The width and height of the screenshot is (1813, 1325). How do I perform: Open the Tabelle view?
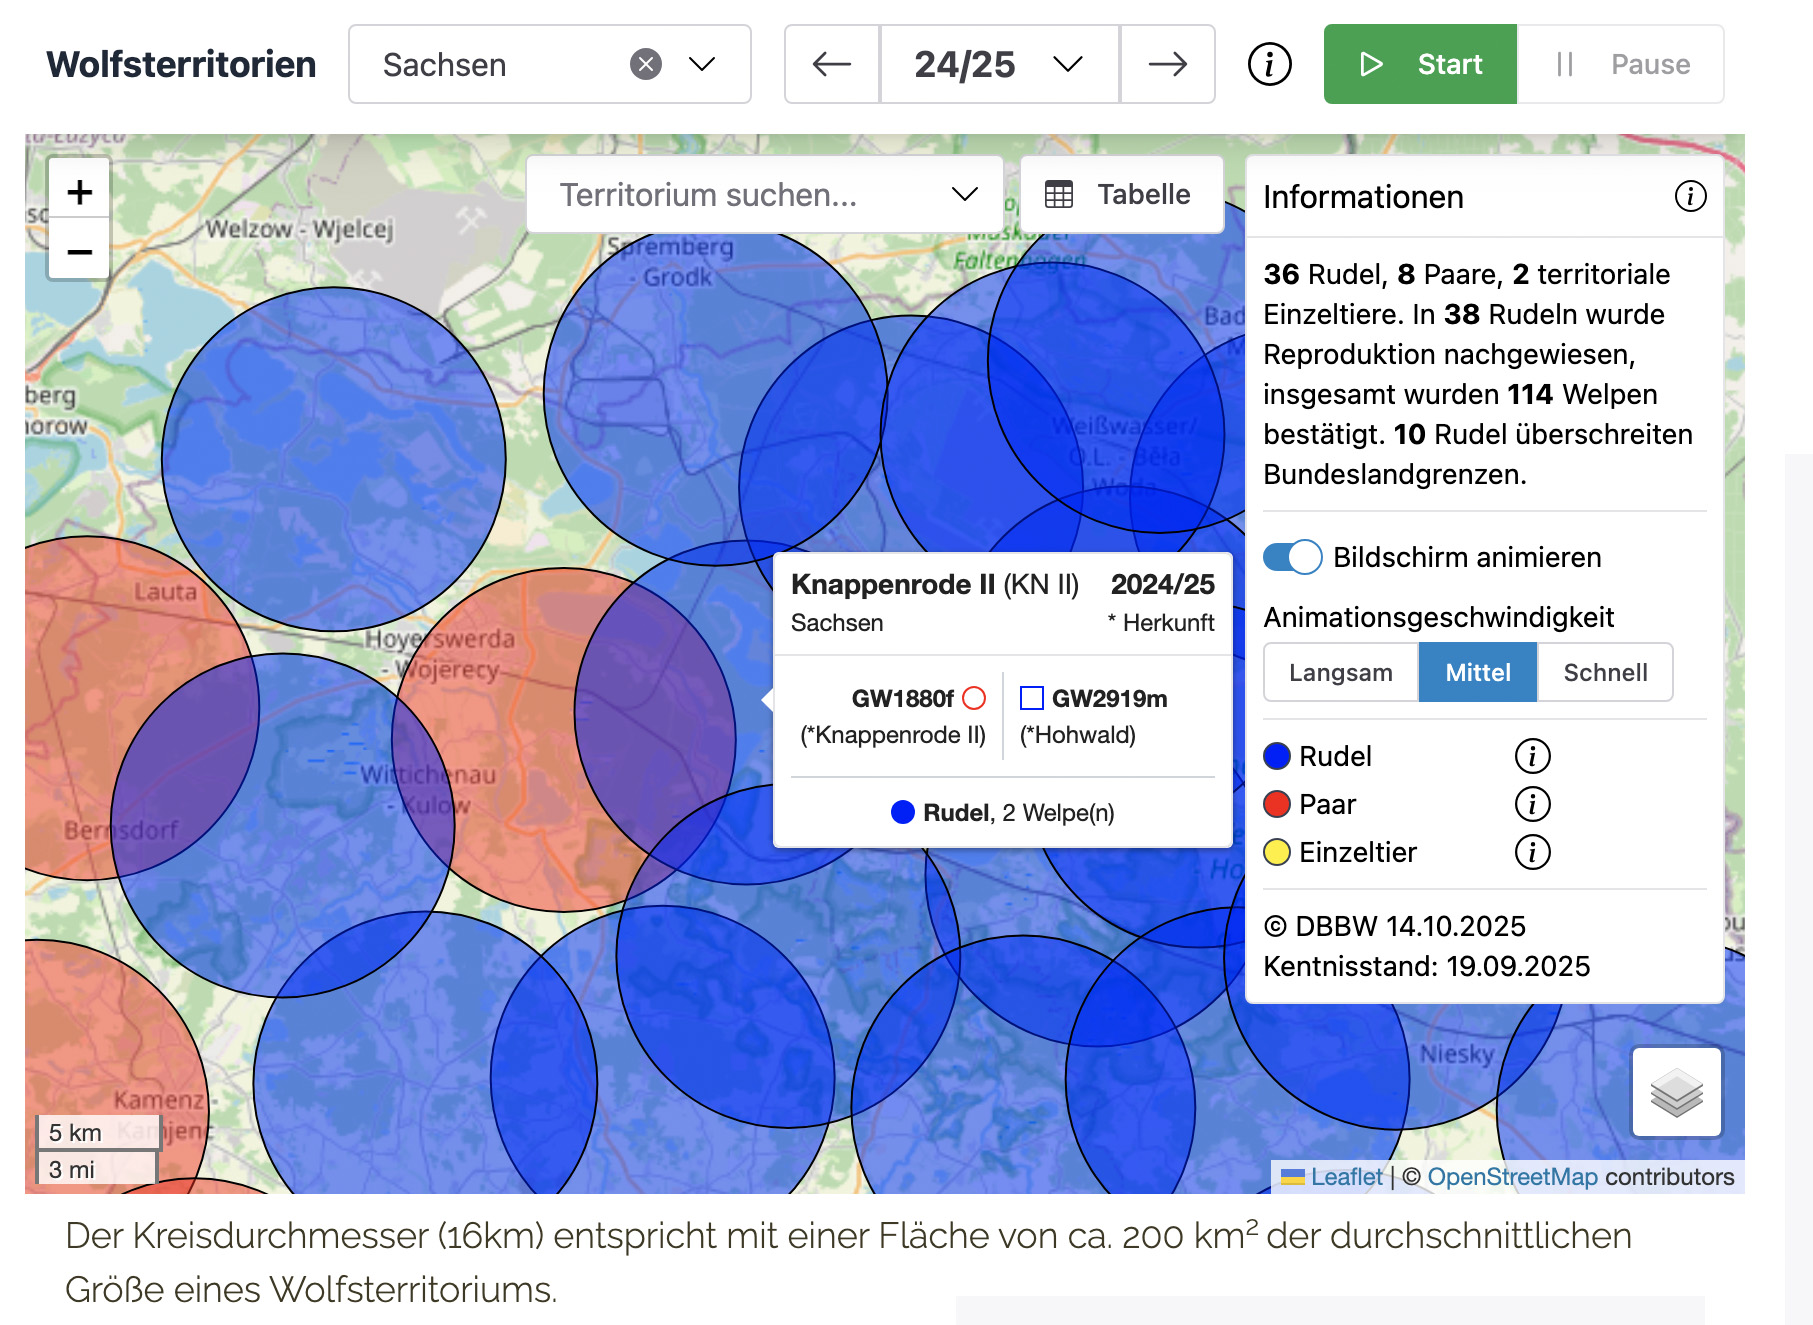[1120, 195]
